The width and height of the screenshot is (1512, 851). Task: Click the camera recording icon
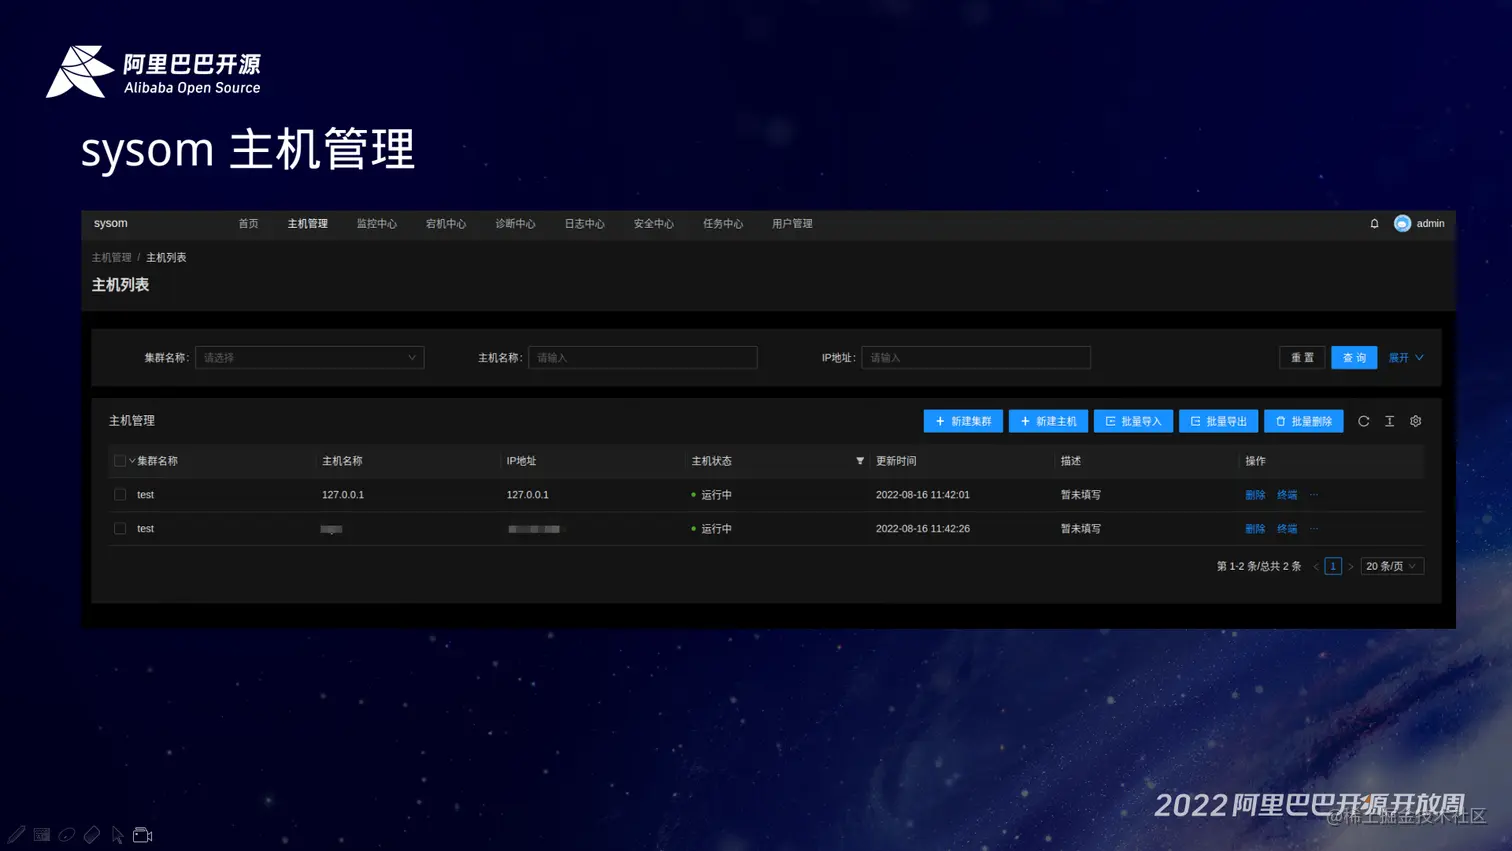tap(142, 834)
